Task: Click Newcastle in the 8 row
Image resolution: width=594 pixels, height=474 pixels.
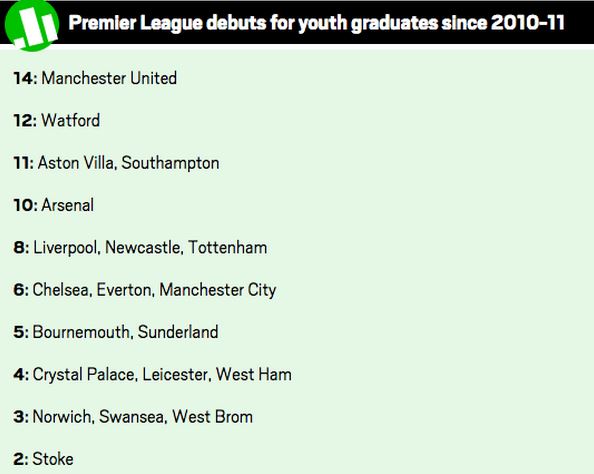Action: coord(144,247)
